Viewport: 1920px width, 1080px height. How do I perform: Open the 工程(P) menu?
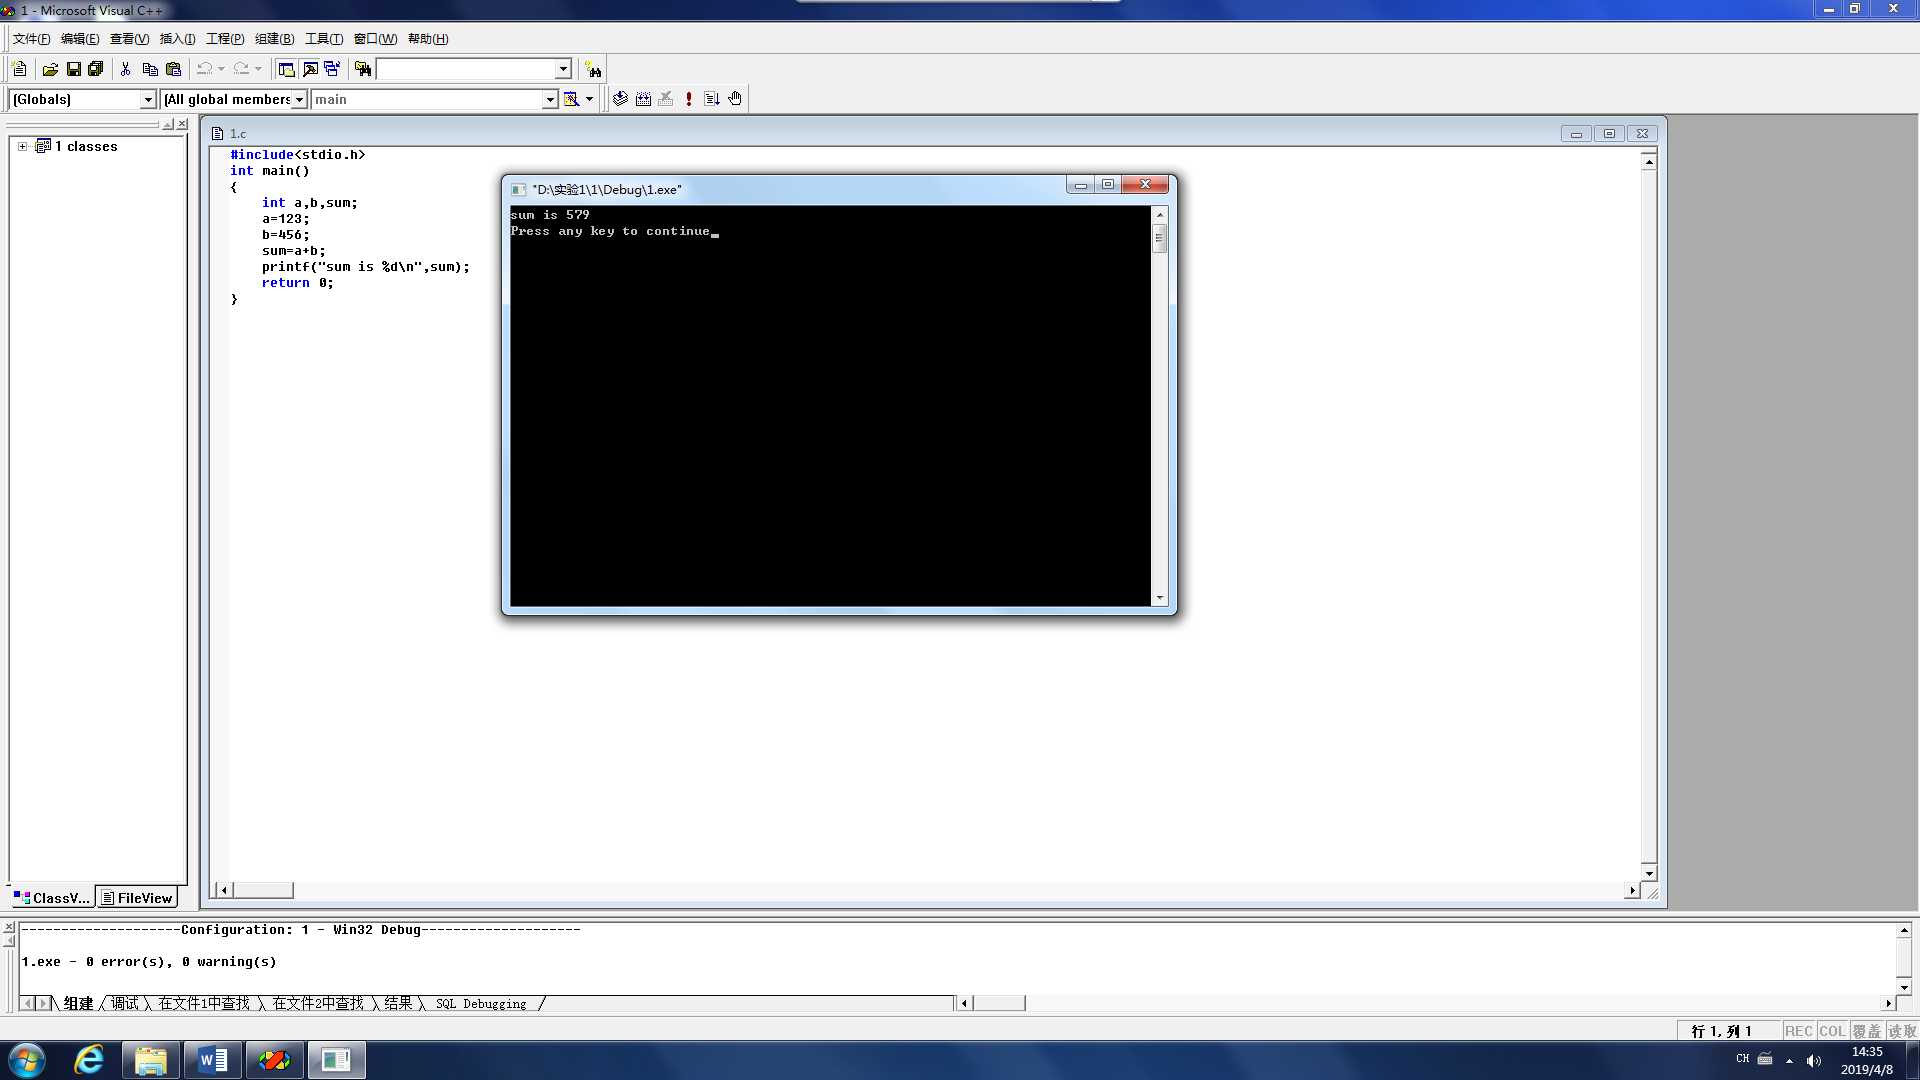point(225,39)
